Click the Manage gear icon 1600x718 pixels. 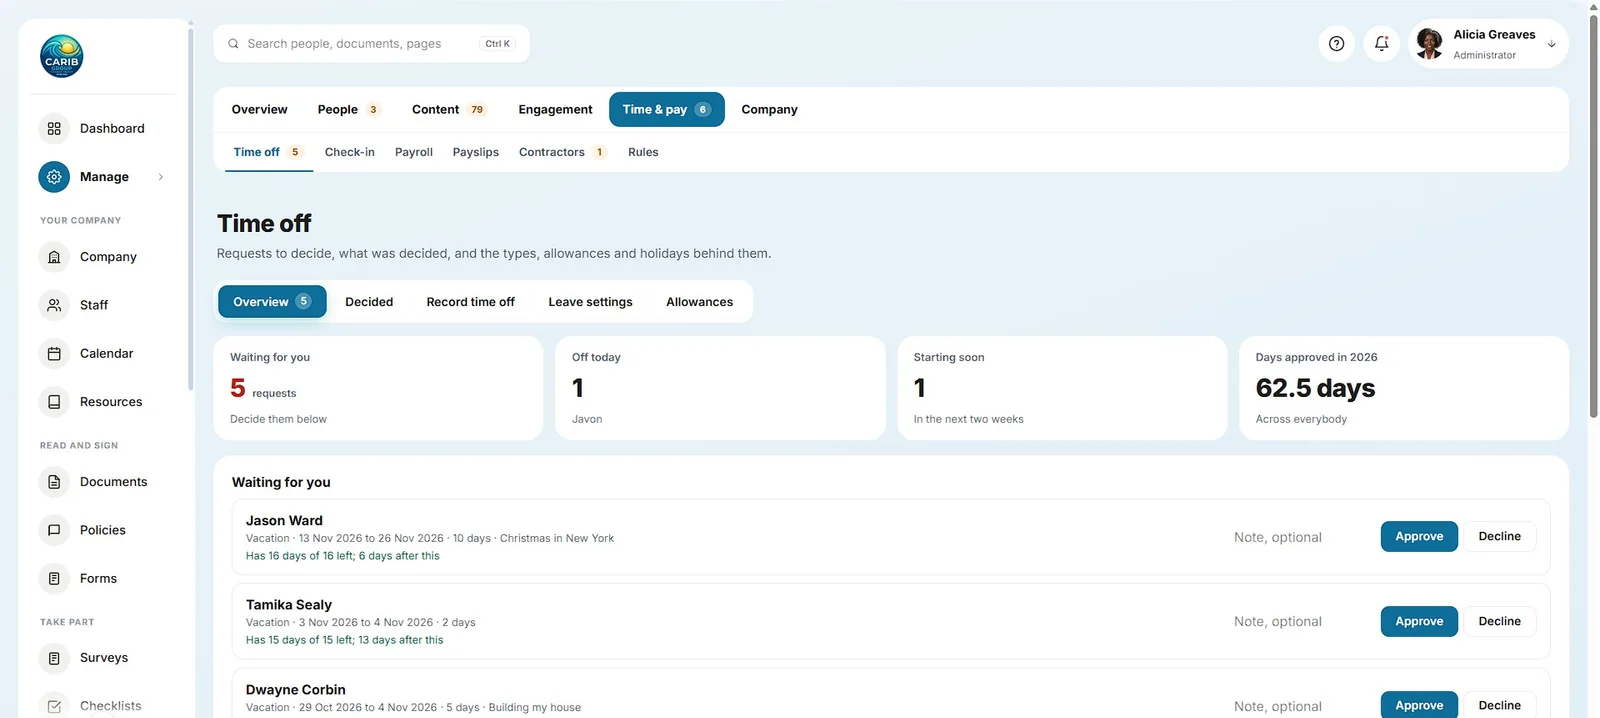pos(54,177)
